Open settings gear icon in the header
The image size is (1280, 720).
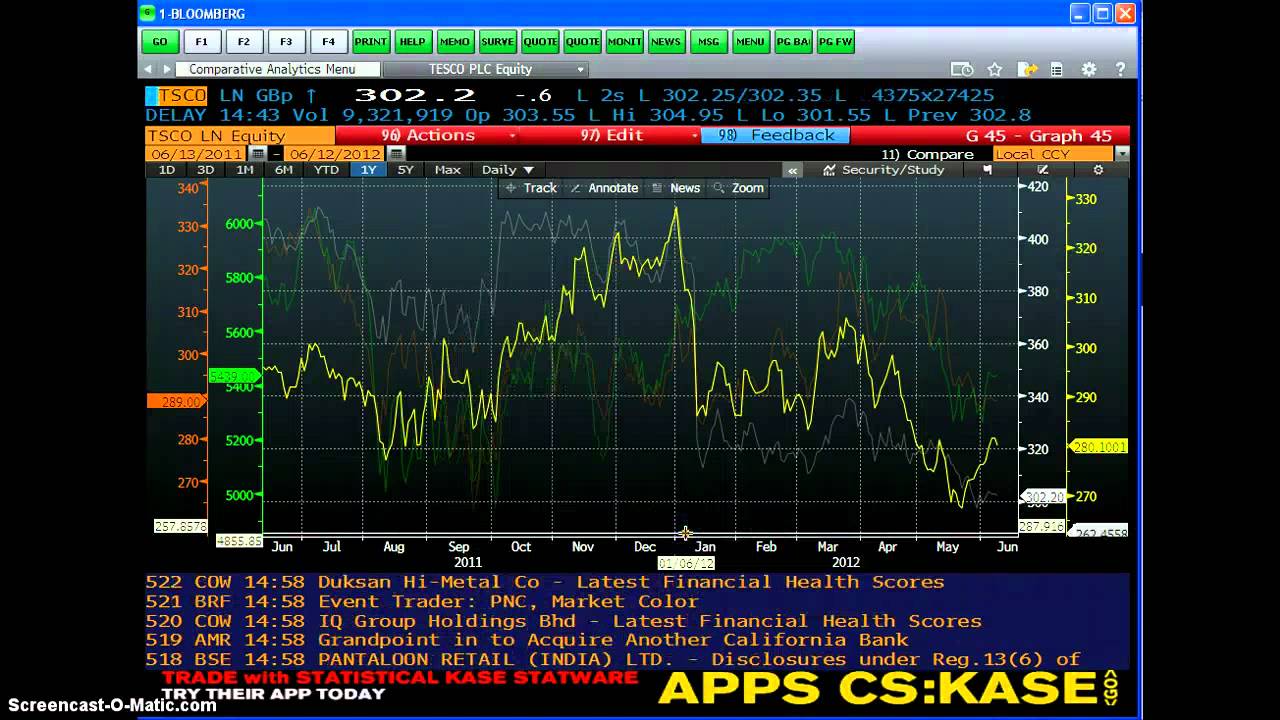(x=1089, y=69)
